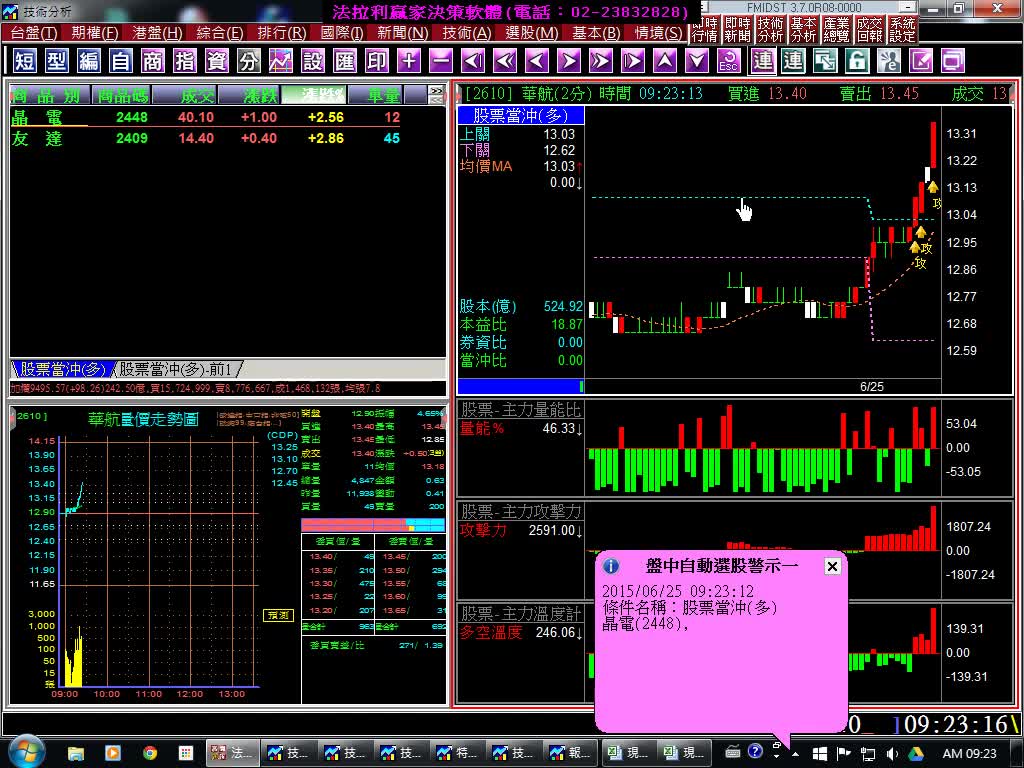Image resolution: width=1024 pixels, height=768 pixels.
Task: Sort by the 單量 column header
Action: pyautogui.click(x=376, y=95)
